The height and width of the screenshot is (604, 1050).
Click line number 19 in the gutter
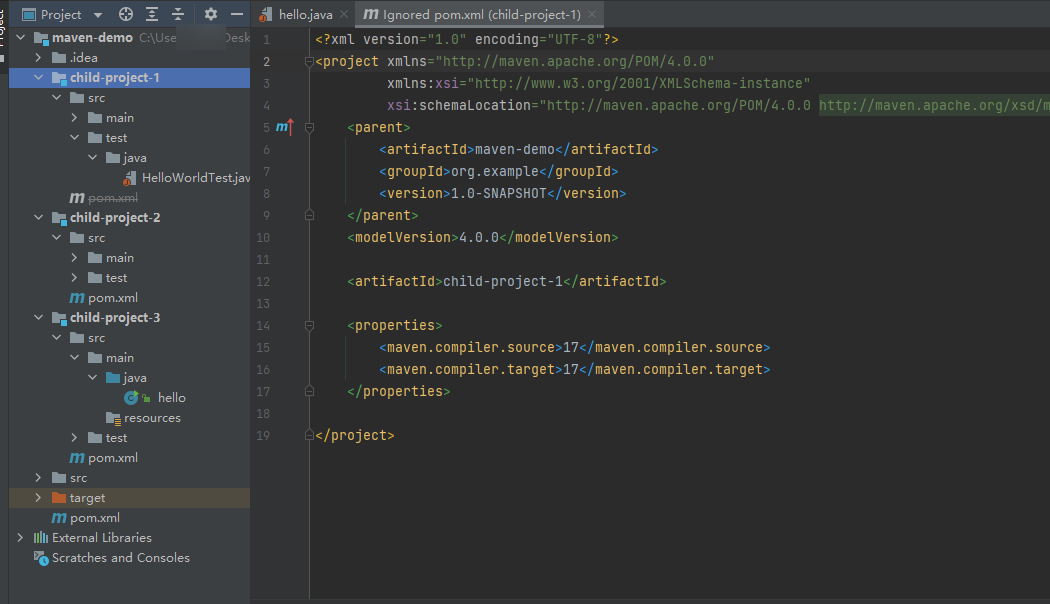pyautogui.click(x=263, y=436)
